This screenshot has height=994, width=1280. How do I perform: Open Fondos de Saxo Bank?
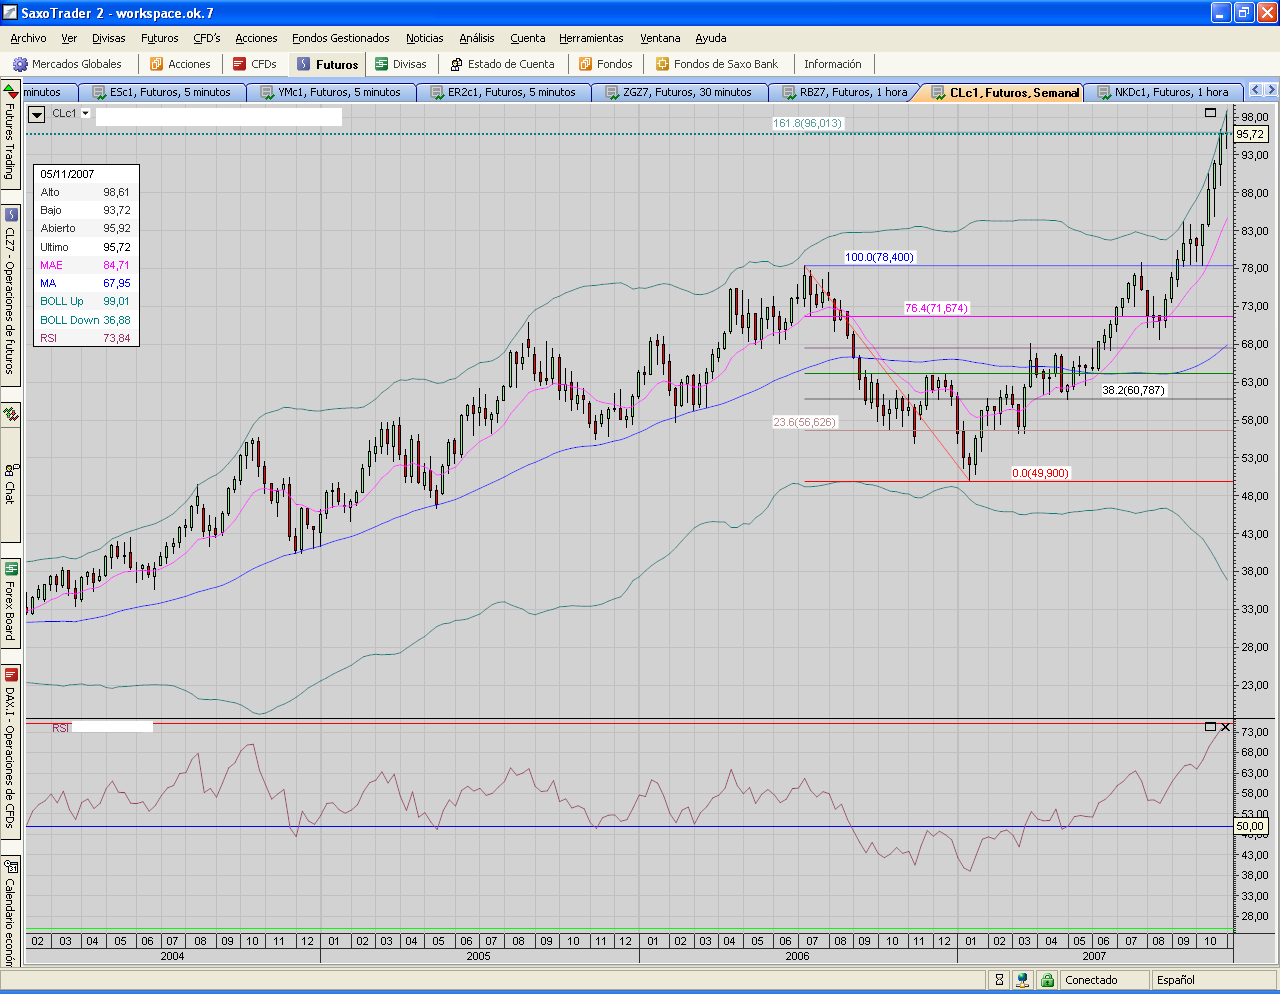pos(716,64)
